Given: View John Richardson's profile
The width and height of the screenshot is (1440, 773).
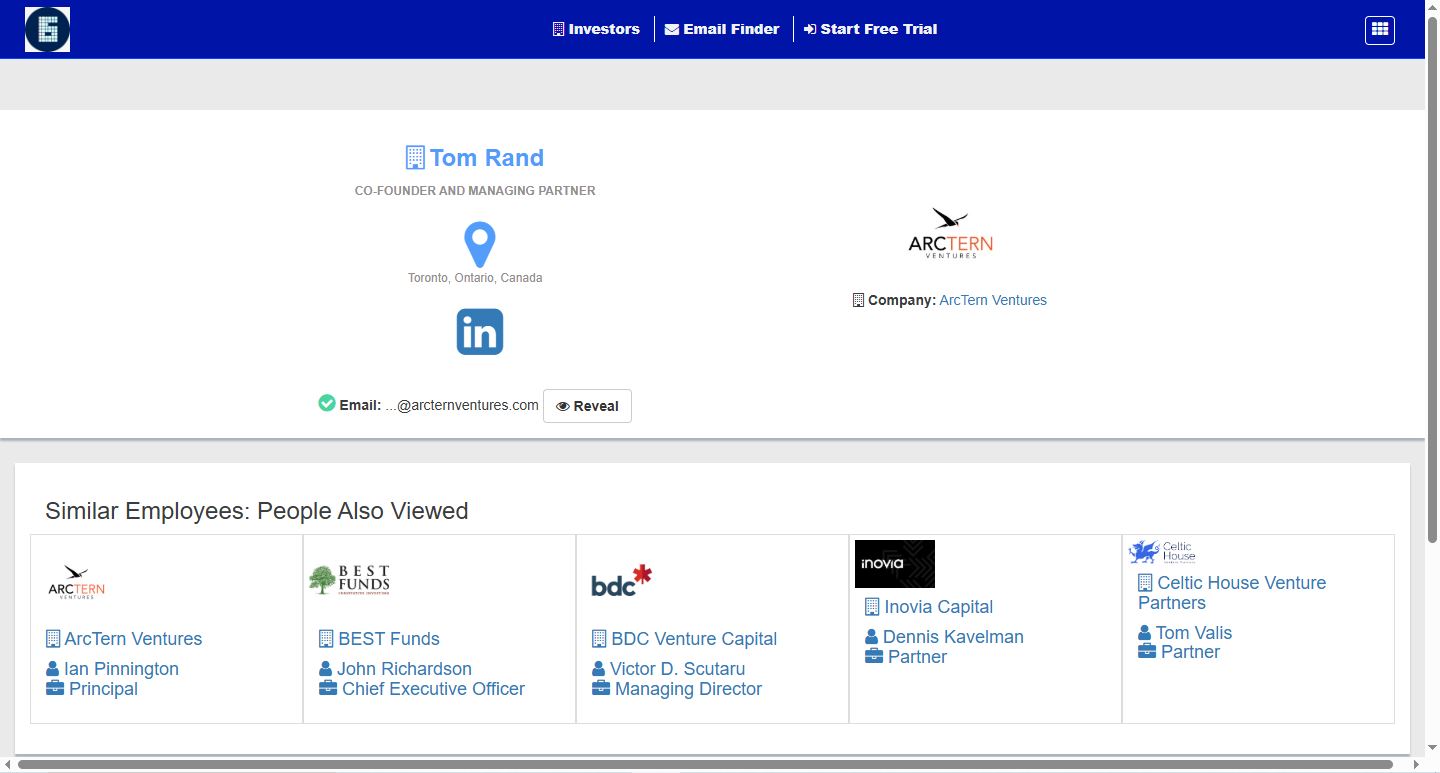Looking at the screenshot, I should pyautogui.click(x=404, y=669).
